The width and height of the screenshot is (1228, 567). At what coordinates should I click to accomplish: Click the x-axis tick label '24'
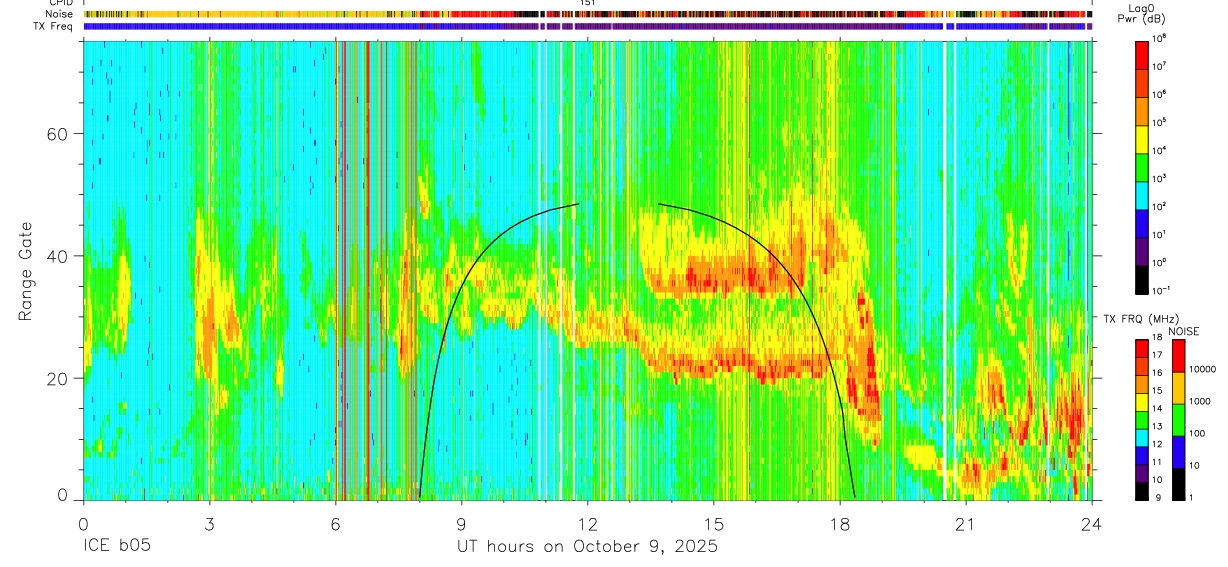point(1091,524)
